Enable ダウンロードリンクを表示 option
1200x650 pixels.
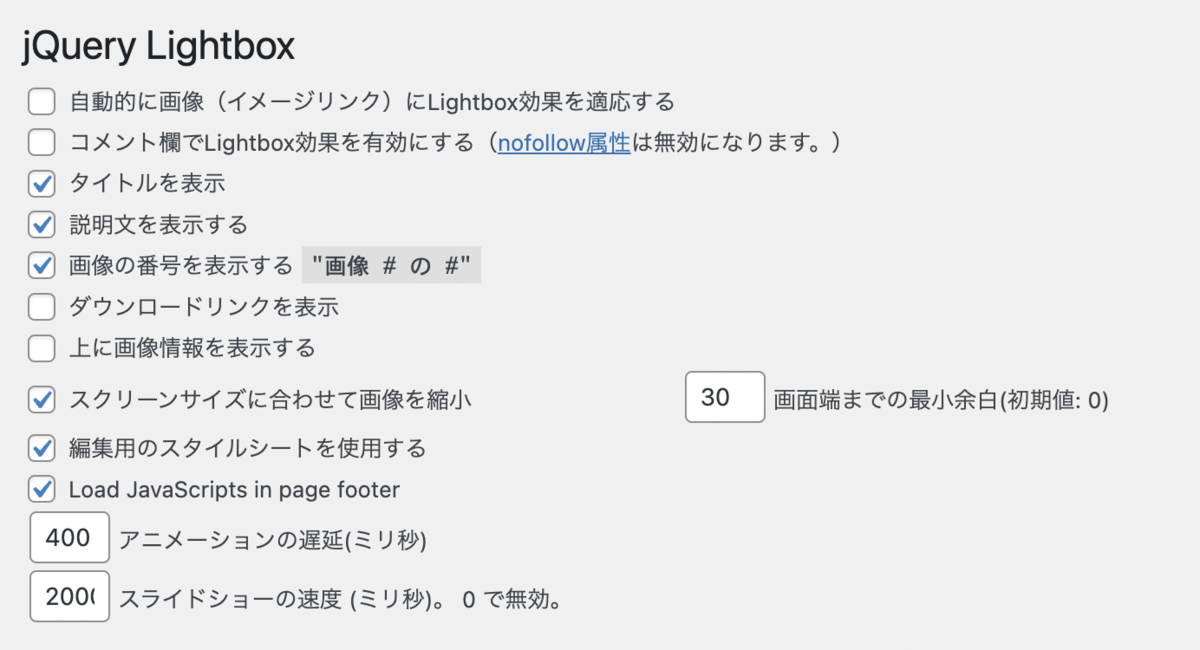pyautogui.click(x=41, y=306)
